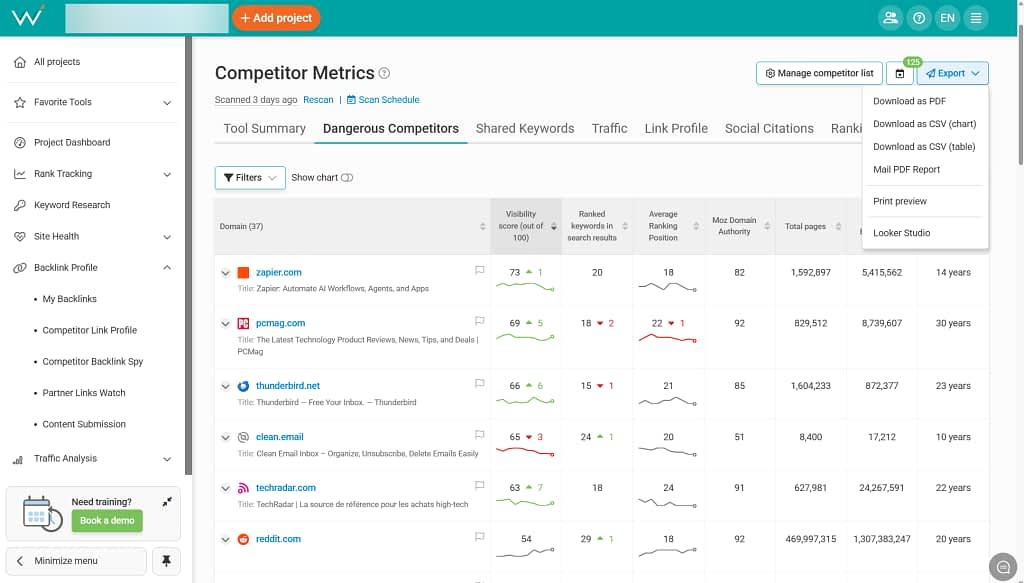Sort by Average Ranking Position column
1024x583 pixels.
696,227
